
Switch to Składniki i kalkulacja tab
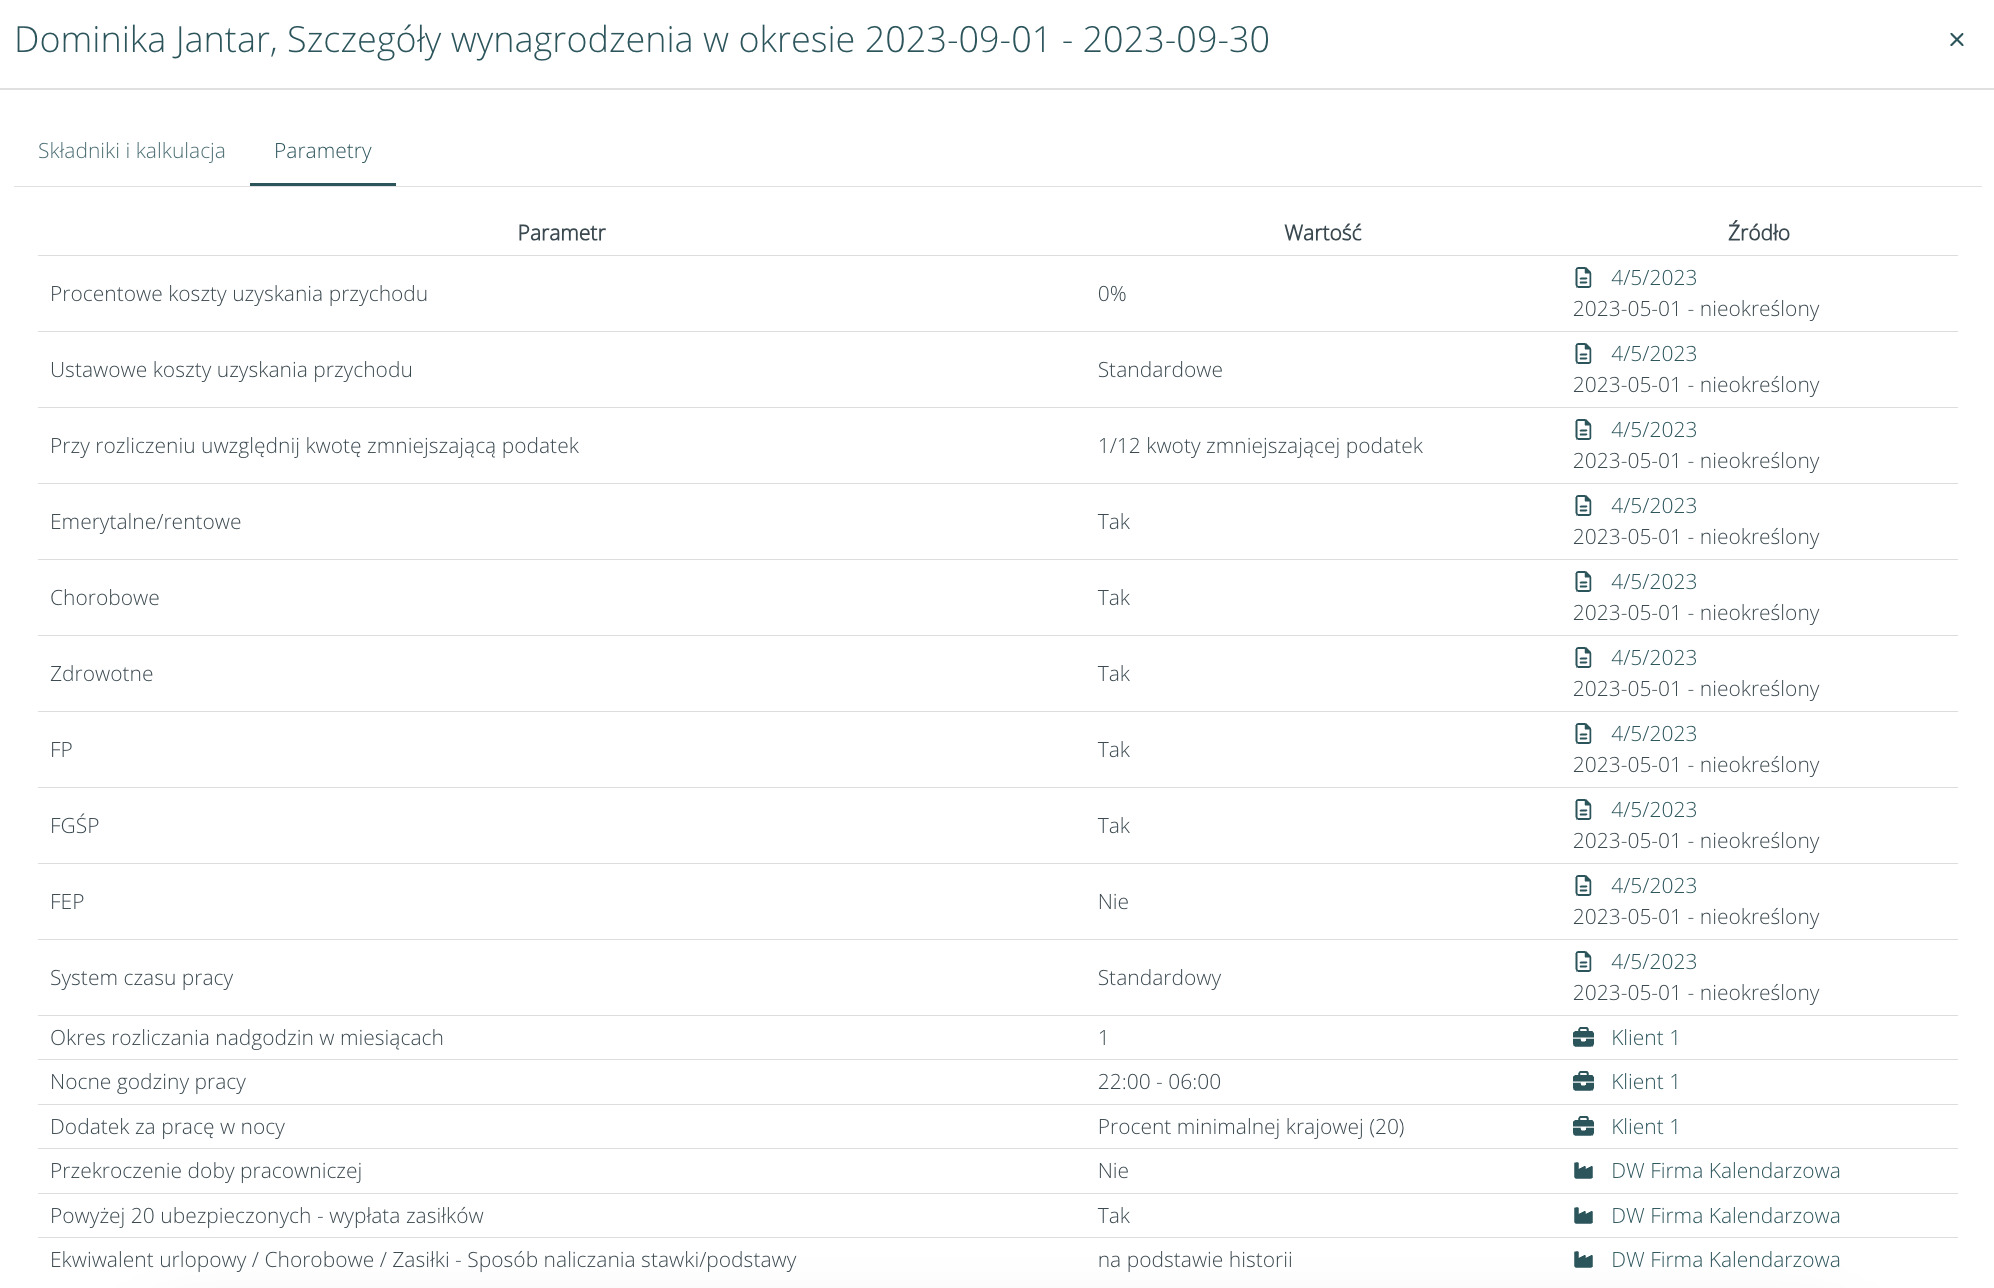pyautogui.click(x=131, y=151)
